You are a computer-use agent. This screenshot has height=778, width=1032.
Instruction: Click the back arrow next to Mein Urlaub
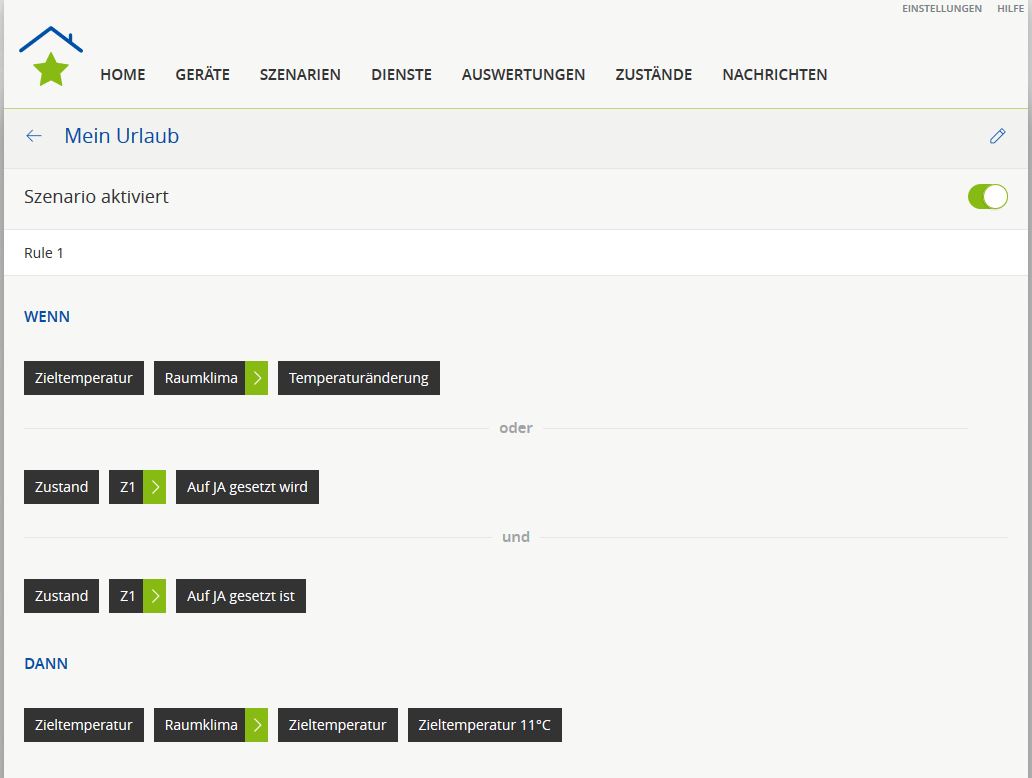tap(34, 136)
